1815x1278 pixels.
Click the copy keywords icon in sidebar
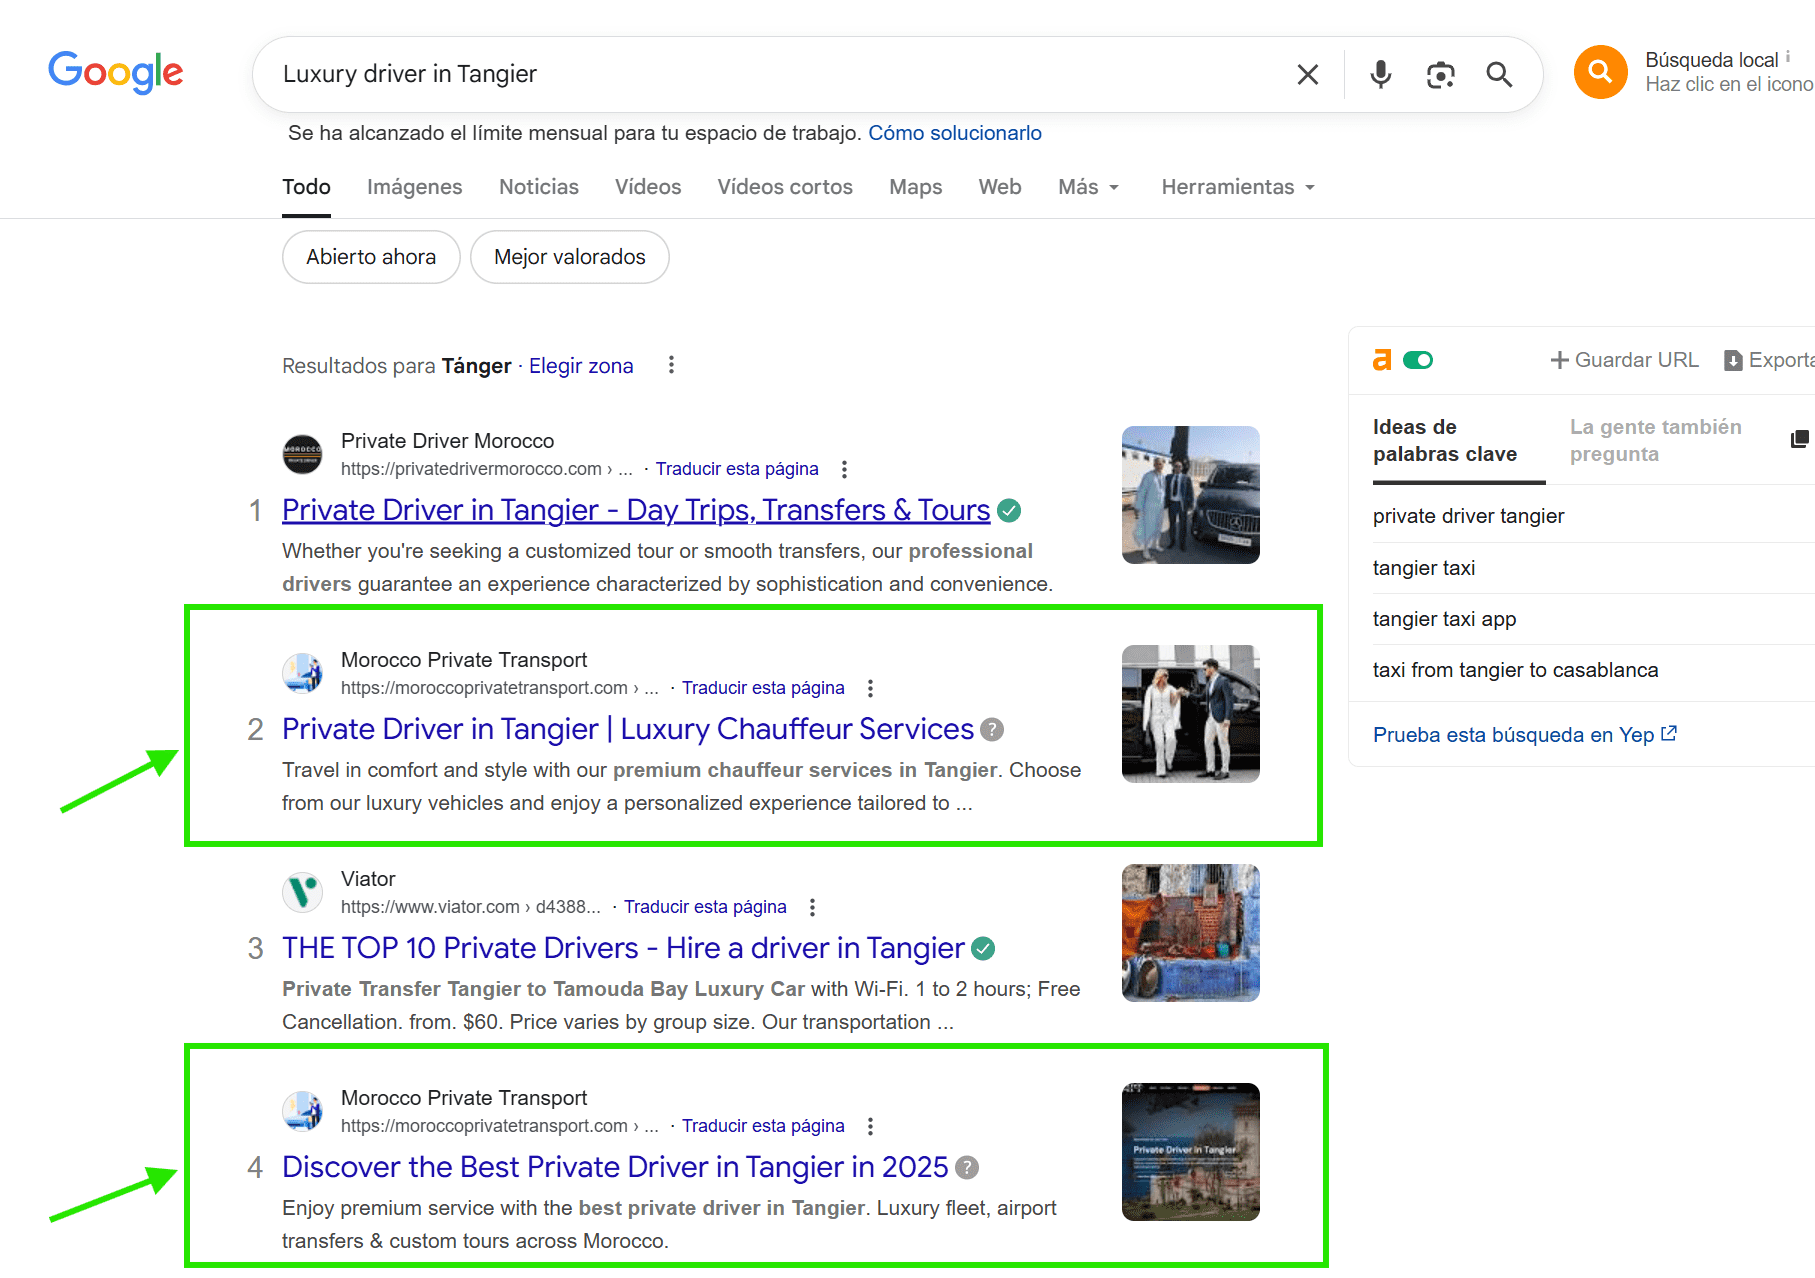(x=1799, y=439)
